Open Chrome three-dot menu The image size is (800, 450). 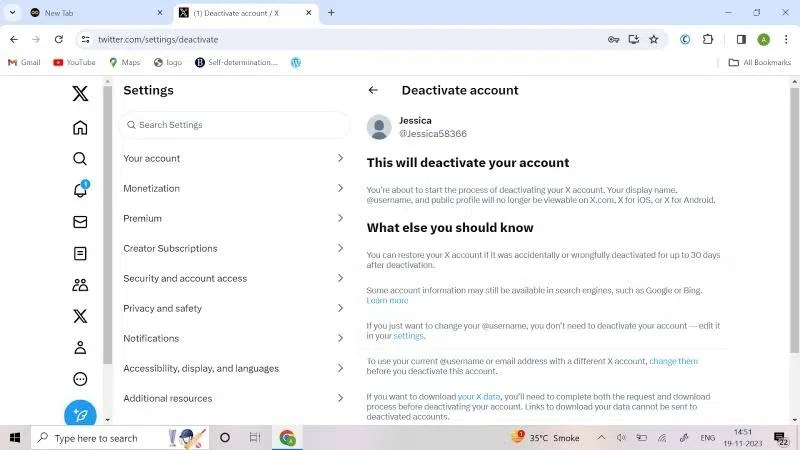[x=786, y=39]
